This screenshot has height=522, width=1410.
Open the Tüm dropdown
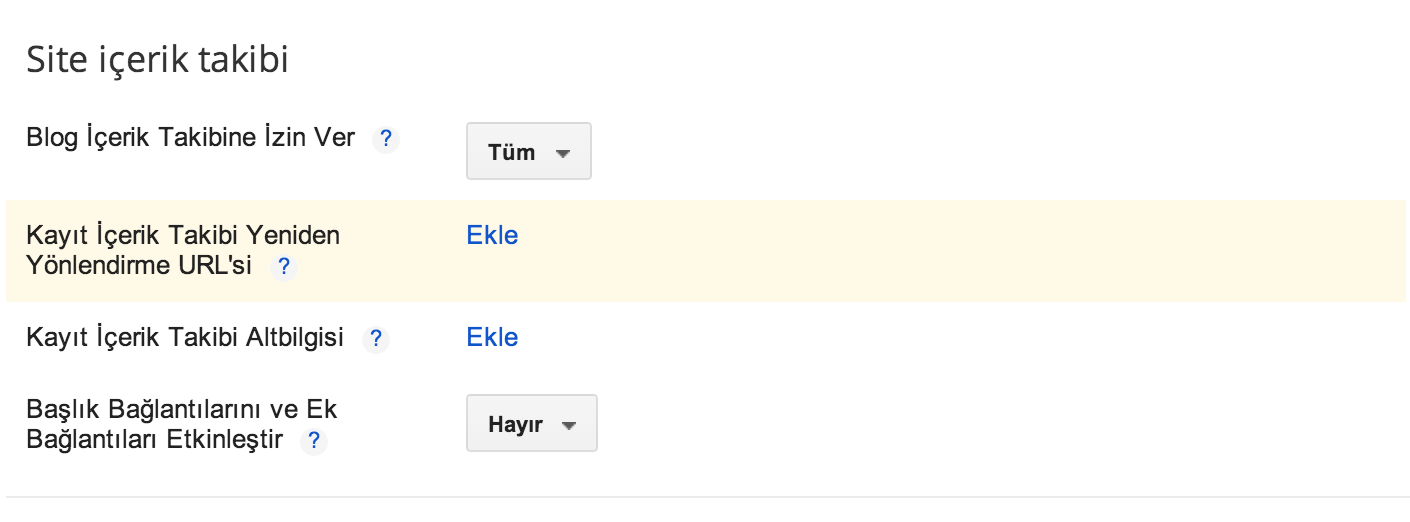click(x=528, y=152)
